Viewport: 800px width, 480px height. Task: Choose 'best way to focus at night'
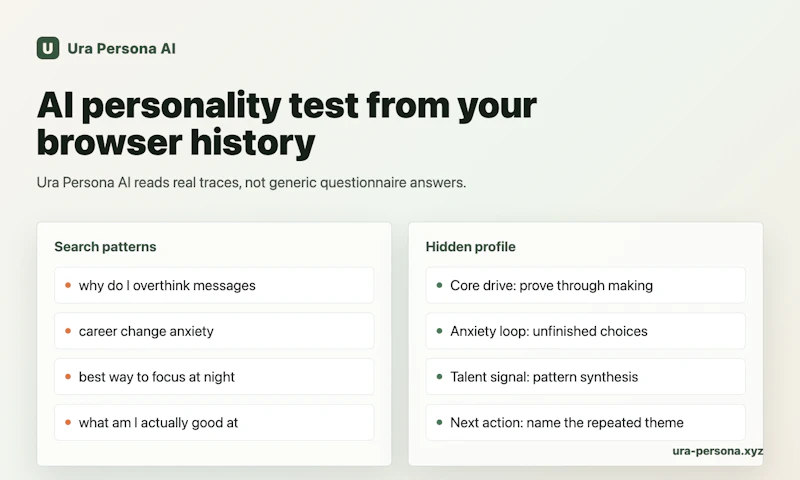(214, 376)
